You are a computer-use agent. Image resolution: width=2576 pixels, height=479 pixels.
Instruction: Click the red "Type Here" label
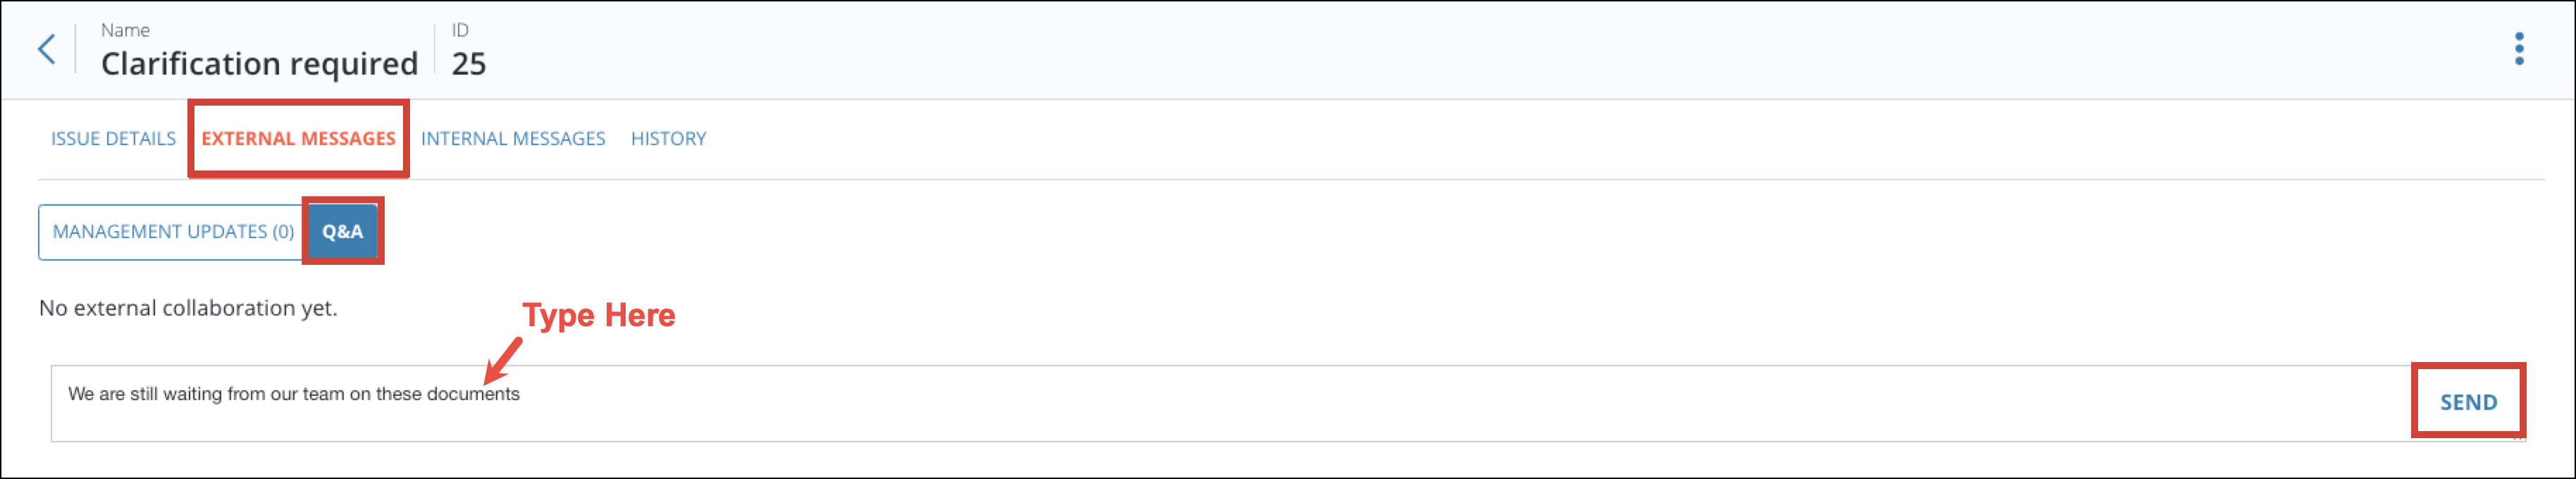[x=599, y=315]
